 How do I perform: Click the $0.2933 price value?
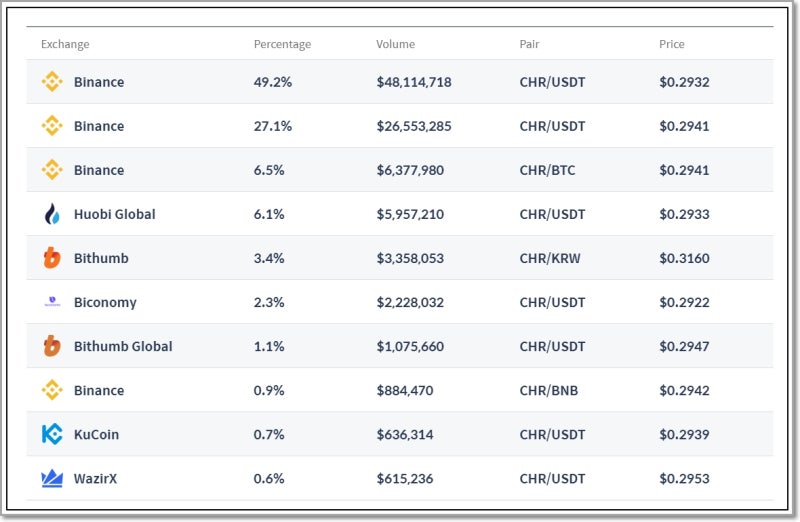coord(684,214)
